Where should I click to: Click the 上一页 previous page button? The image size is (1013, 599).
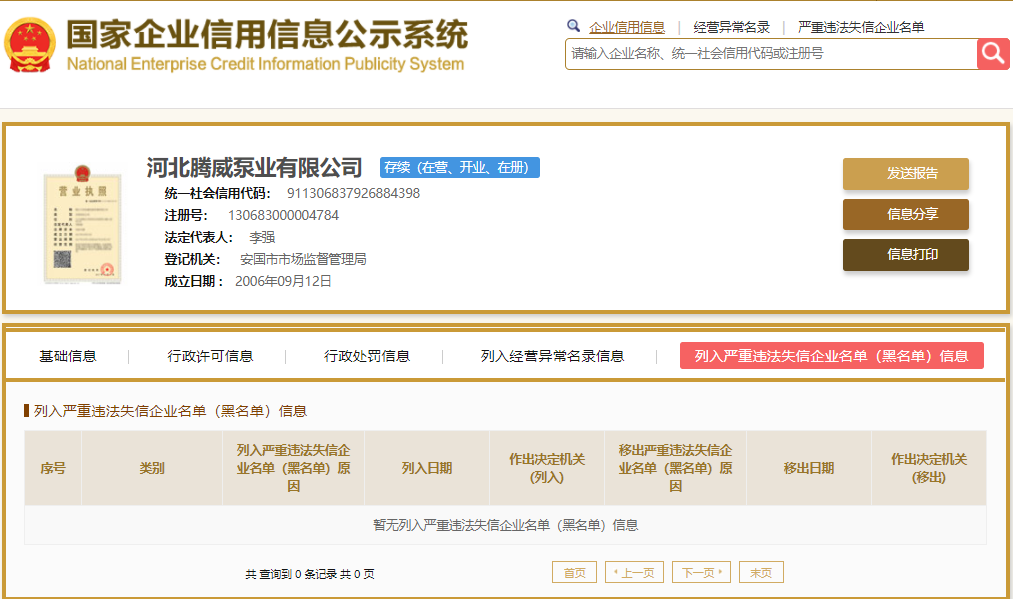(x=634, y=573)
